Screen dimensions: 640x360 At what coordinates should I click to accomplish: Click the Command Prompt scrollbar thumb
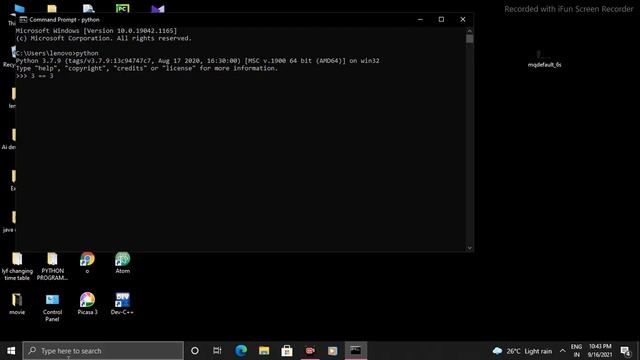[470, 39]
